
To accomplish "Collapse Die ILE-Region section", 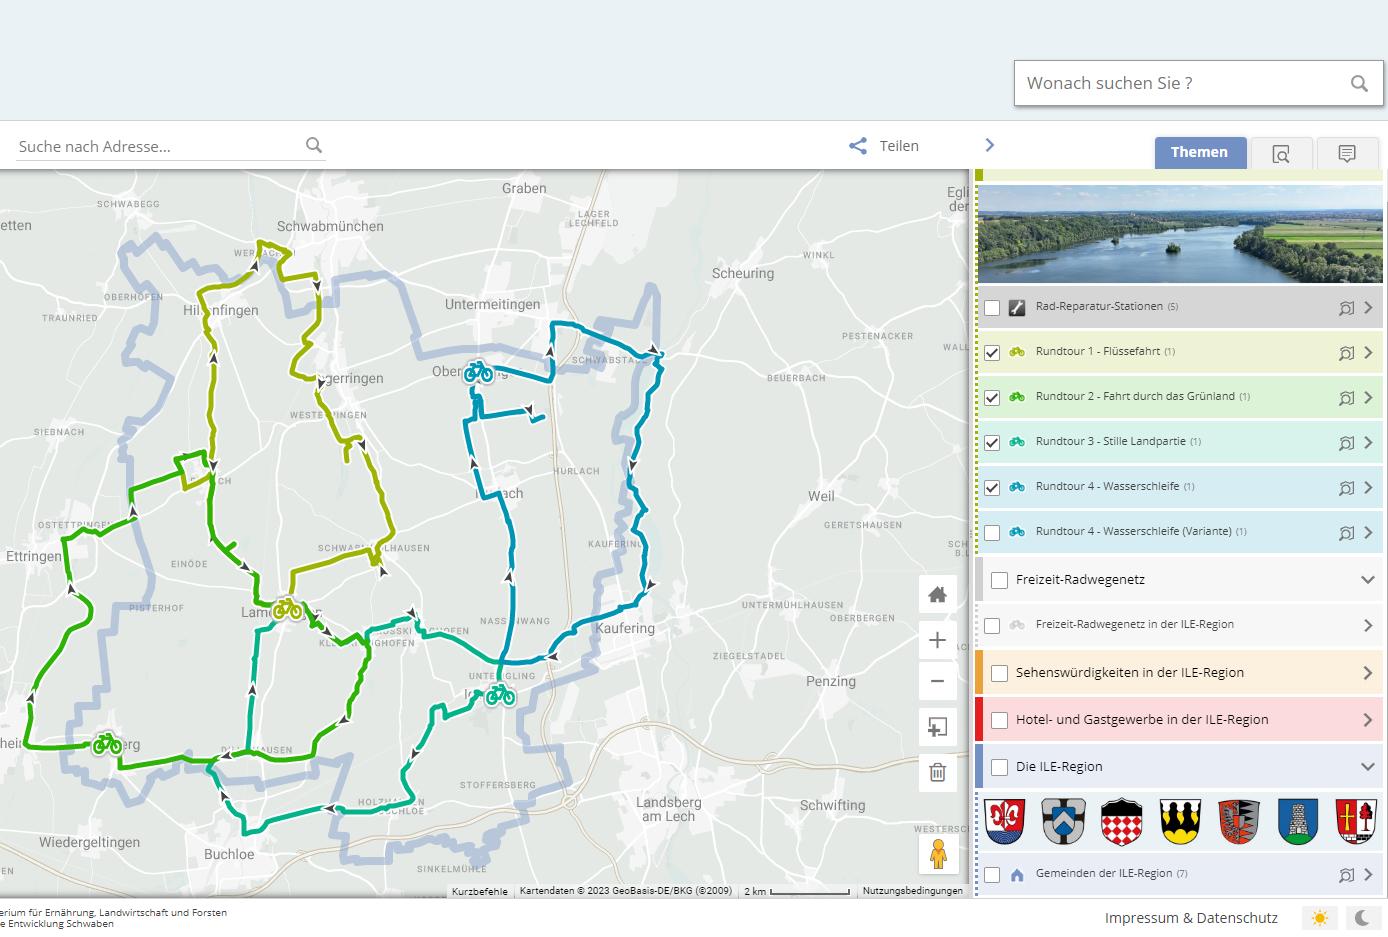I will (1367, 767).
